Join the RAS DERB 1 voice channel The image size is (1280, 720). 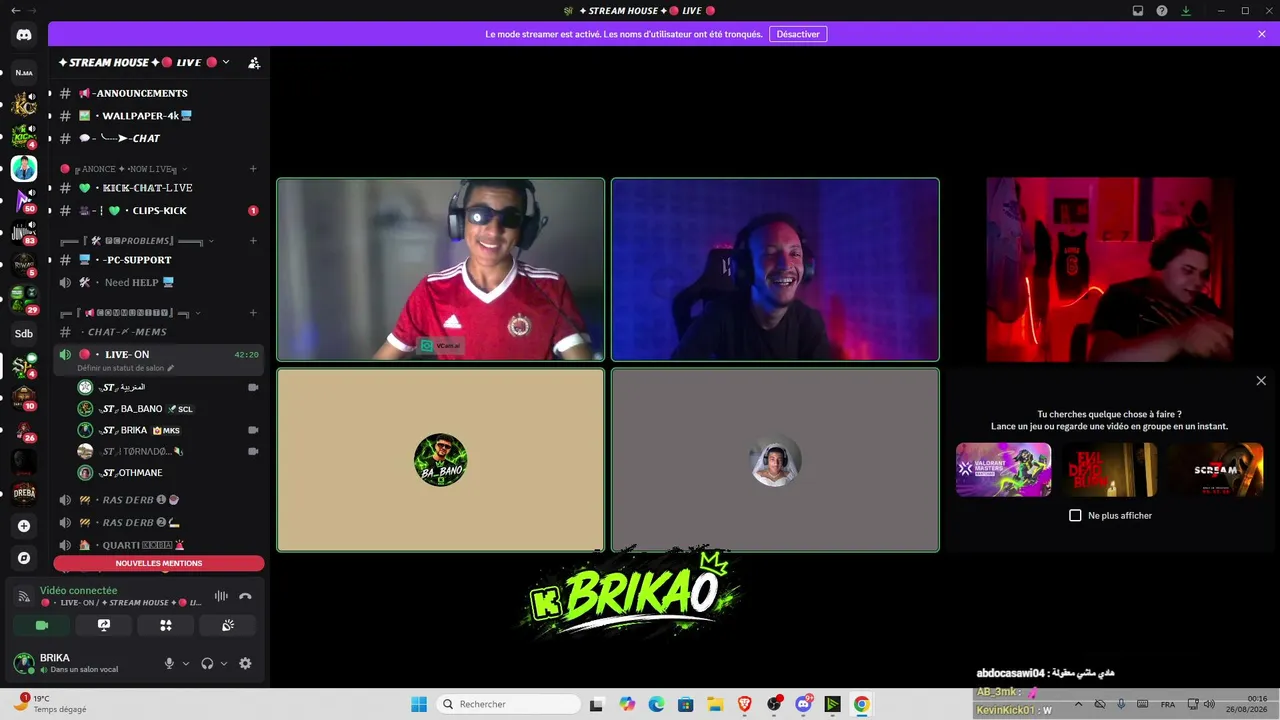(x=159, y=500)
